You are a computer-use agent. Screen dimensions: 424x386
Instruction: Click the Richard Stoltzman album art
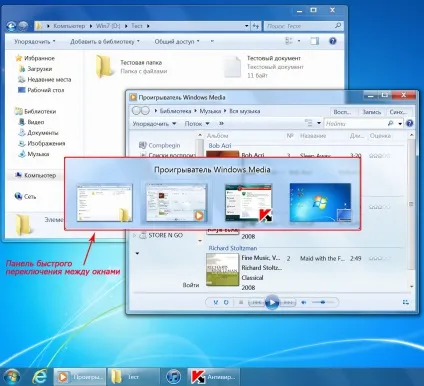click(x=222, y=270)
